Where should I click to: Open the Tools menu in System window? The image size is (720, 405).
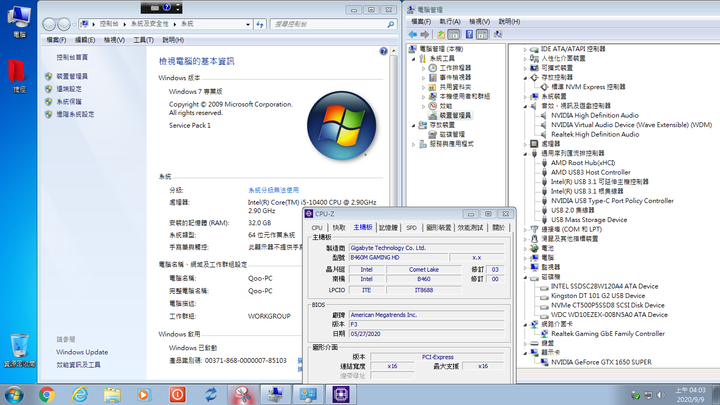[x=143, y=40]
